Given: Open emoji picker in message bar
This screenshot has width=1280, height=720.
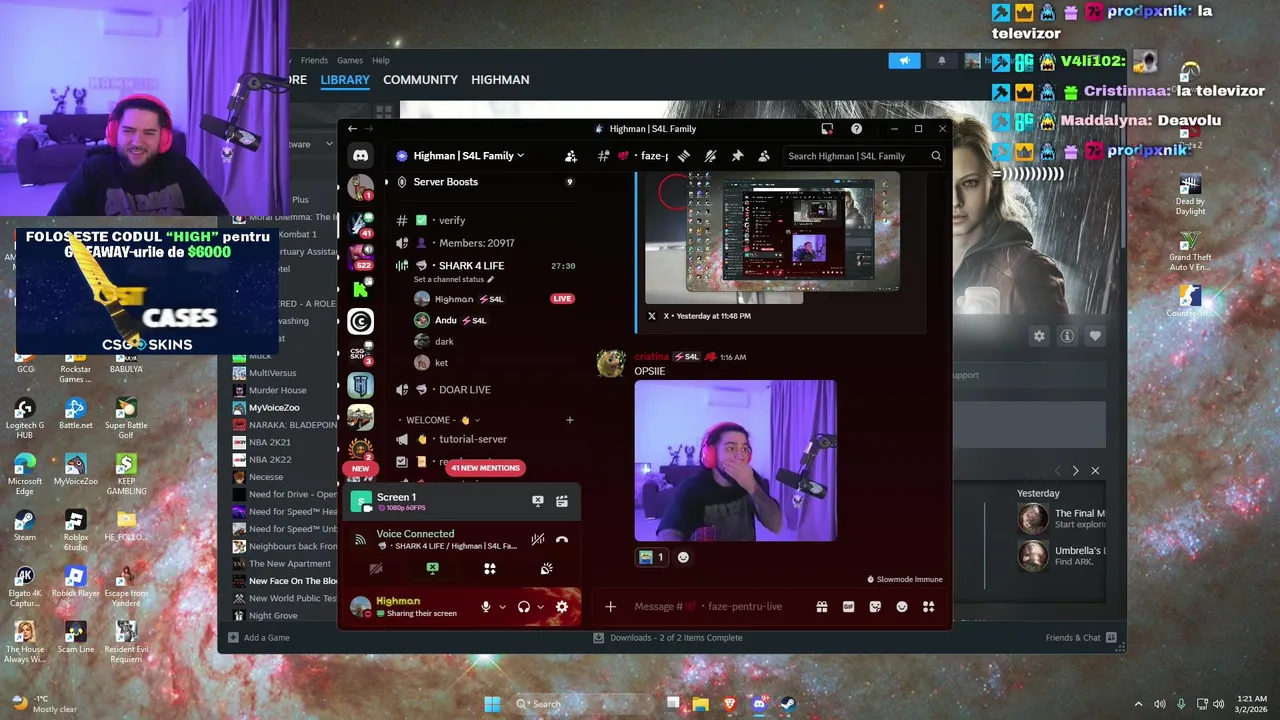Looking at the screenshot, I should [x=902, y=607].
